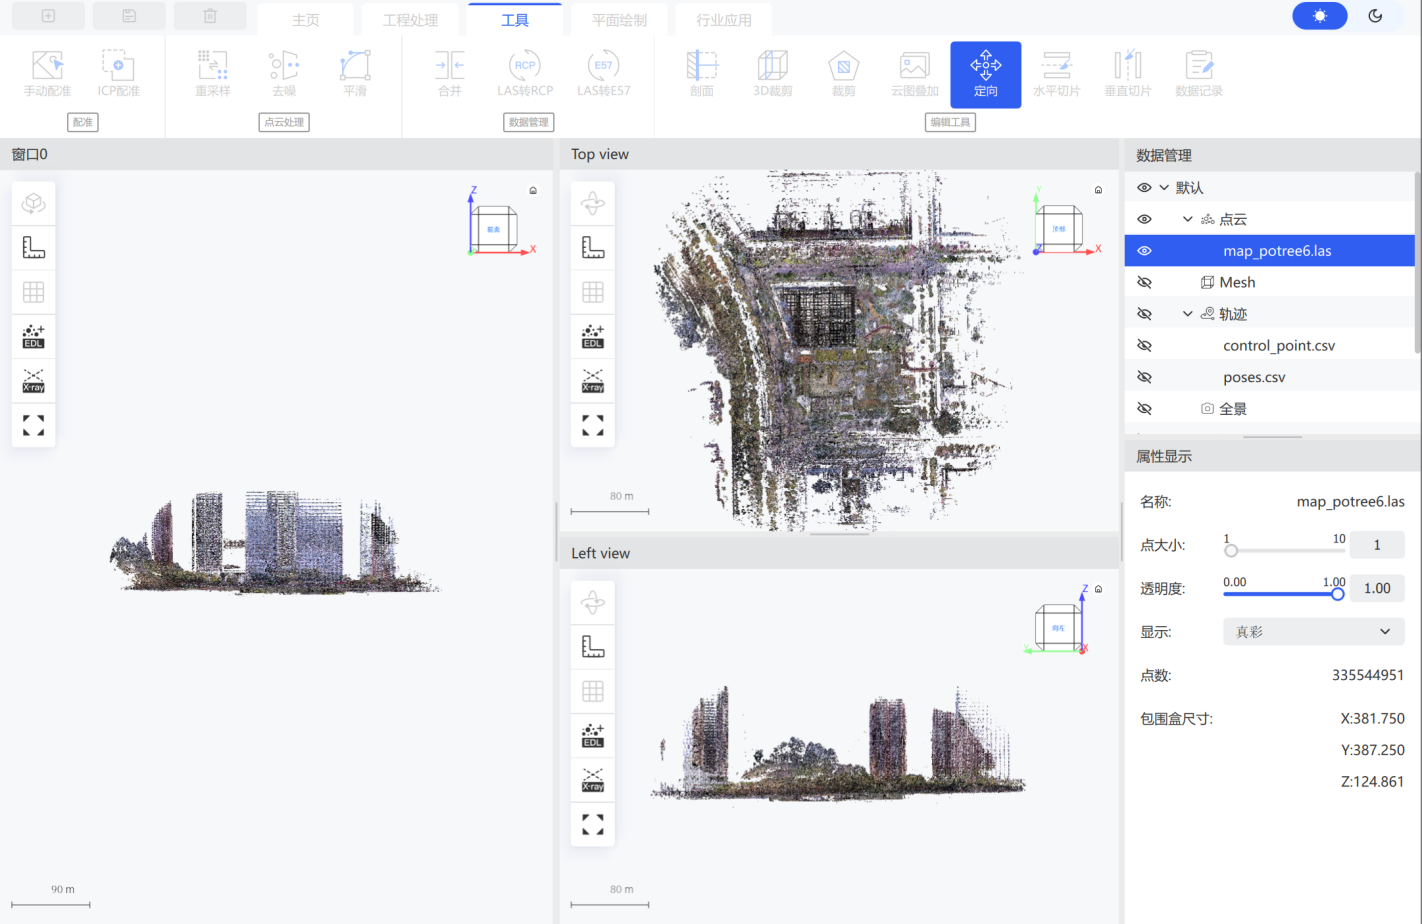Switch to dark theme with moon button
1422x924 pixels.
[1375, 16]
